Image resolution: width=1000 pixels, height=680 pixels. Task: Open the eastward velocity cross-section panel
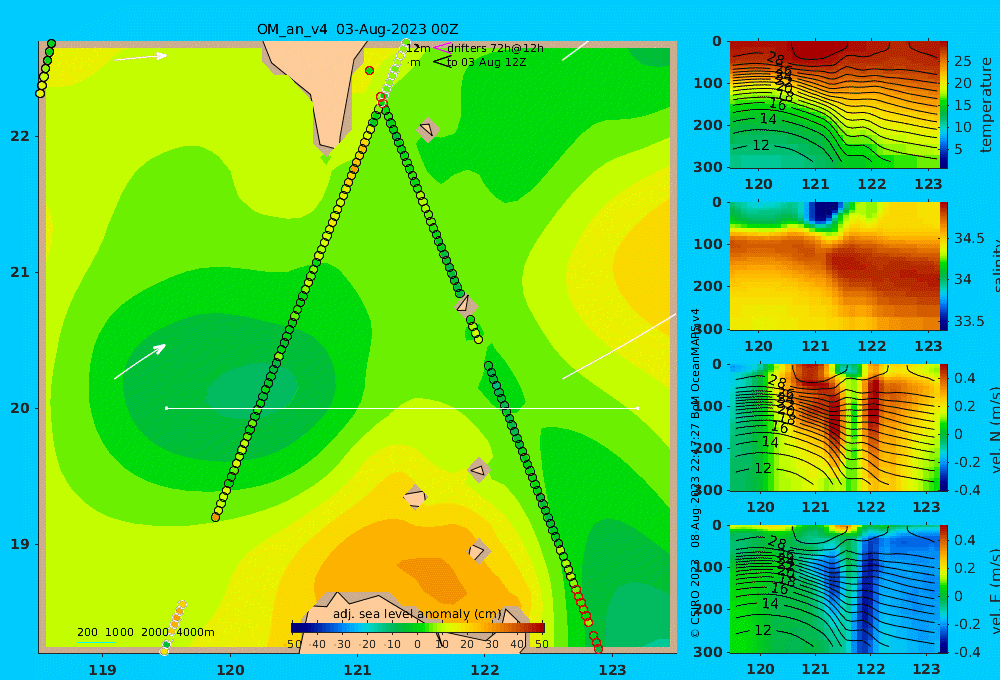point(834,589)
